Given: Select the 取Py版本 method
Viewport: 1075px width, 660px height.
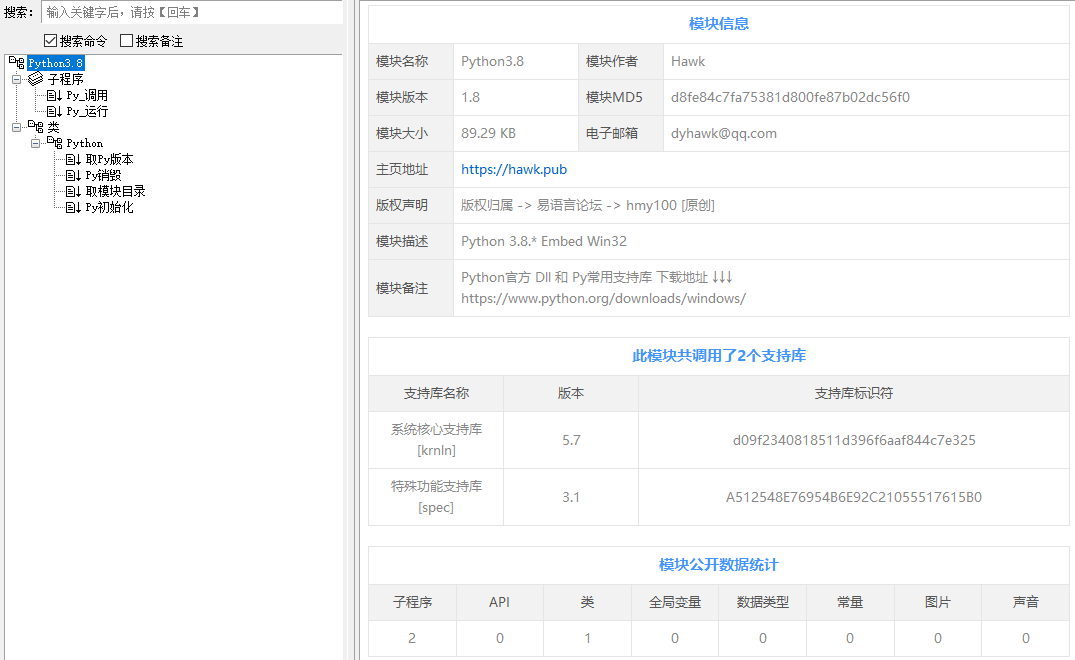Looking at the screenshot, I should point(109,159).
